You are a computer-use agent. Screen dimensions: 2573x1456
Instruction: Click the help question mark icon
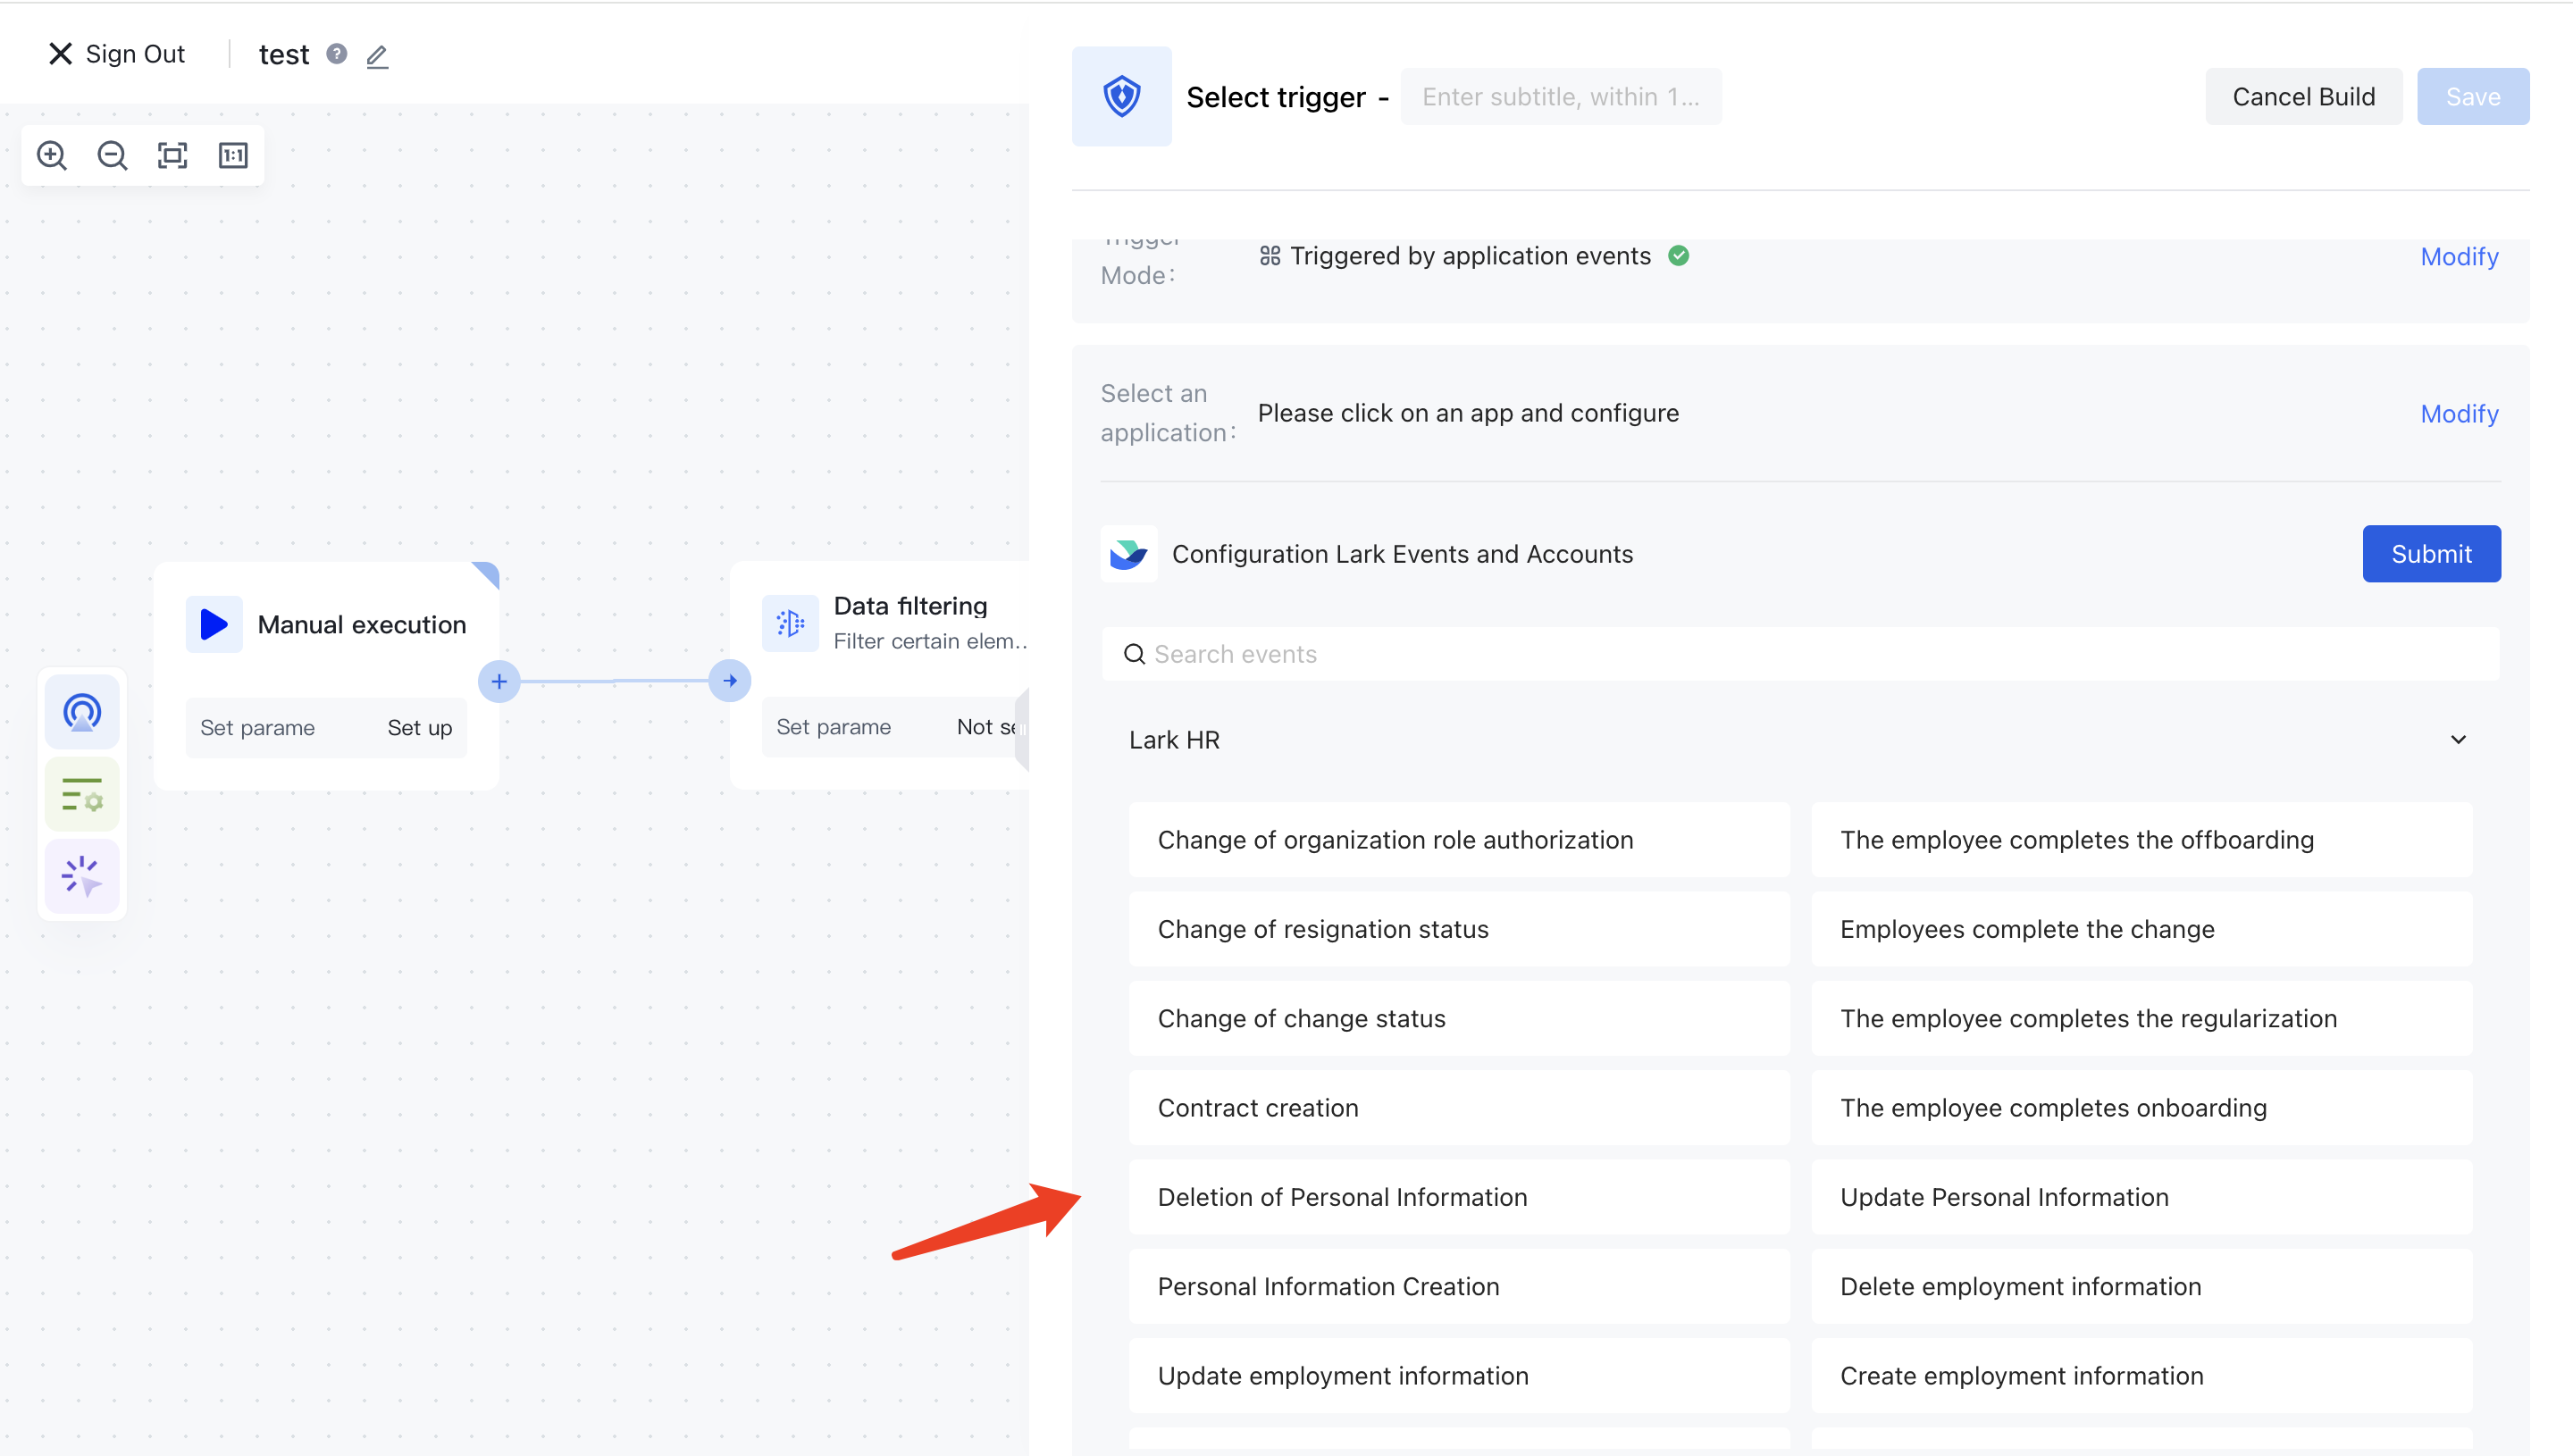click(x=337, y=54)
